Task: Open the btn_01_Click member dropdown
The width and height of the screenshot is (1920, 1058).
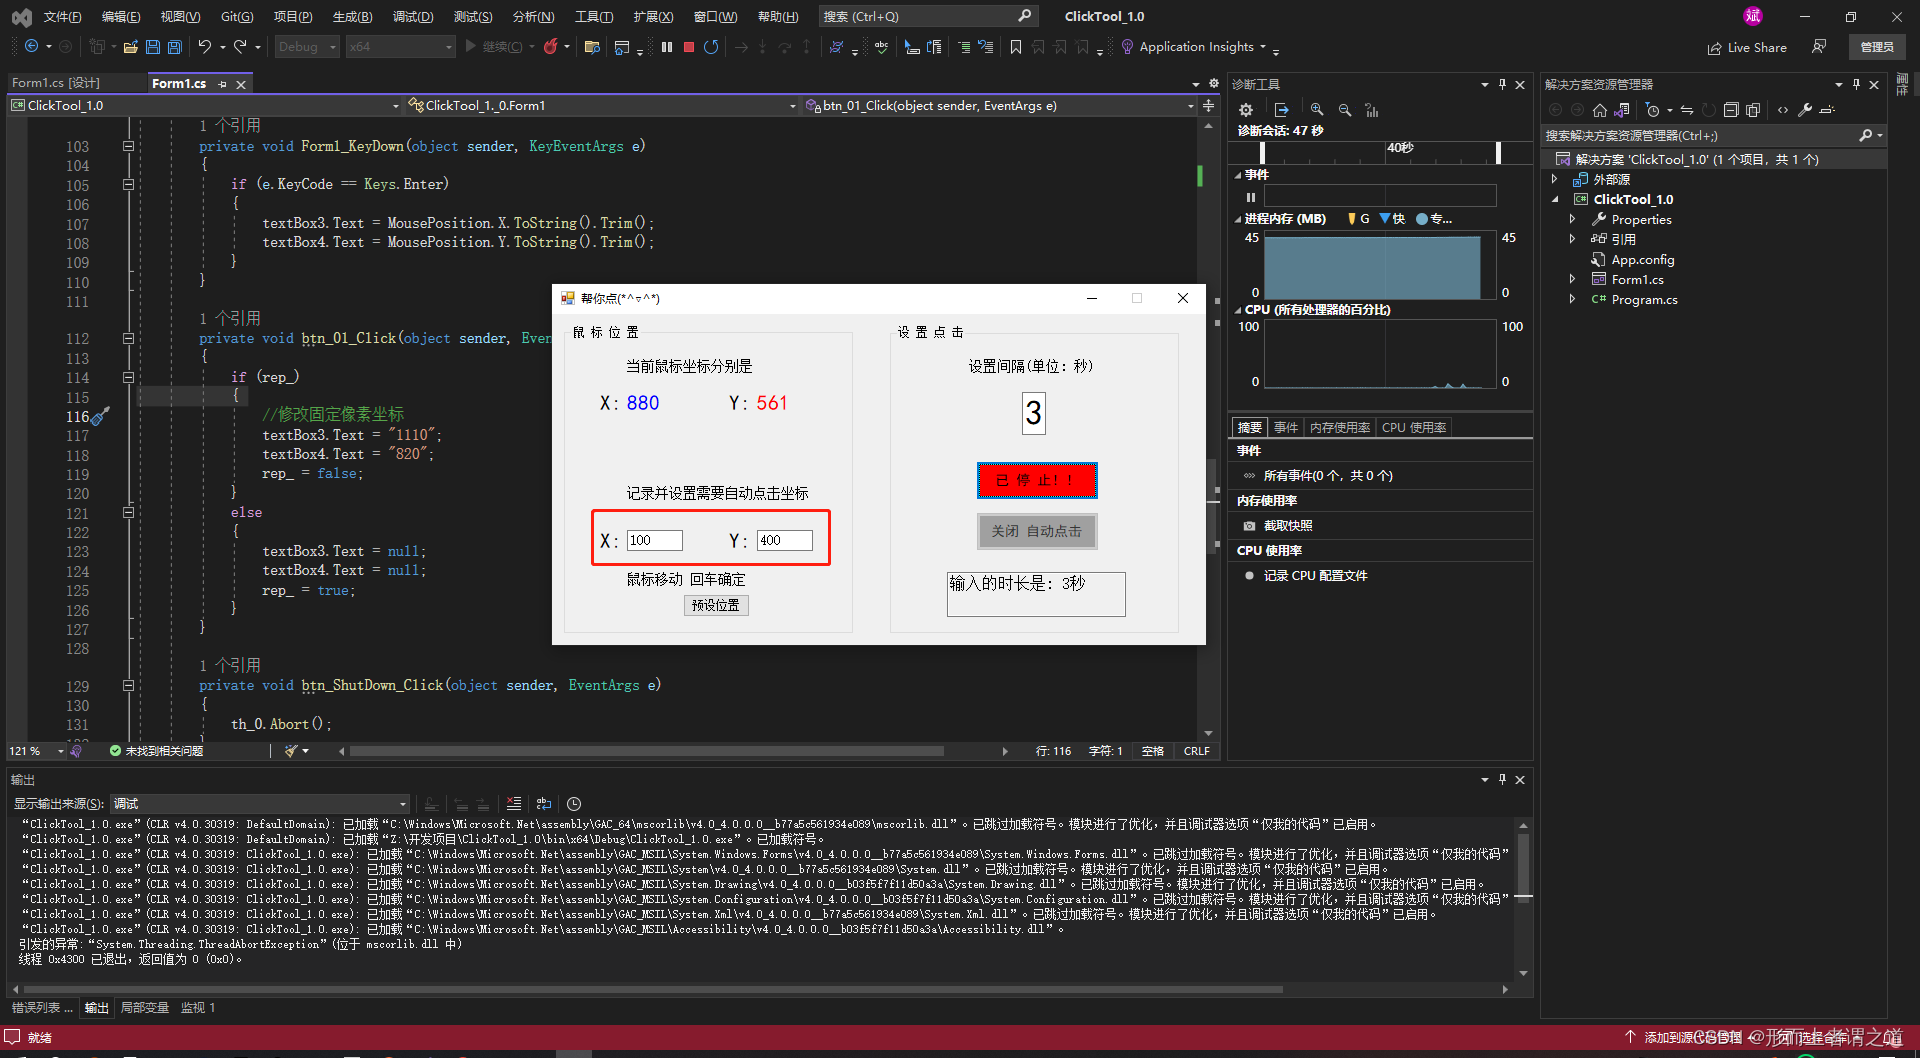Action: 1000,106
